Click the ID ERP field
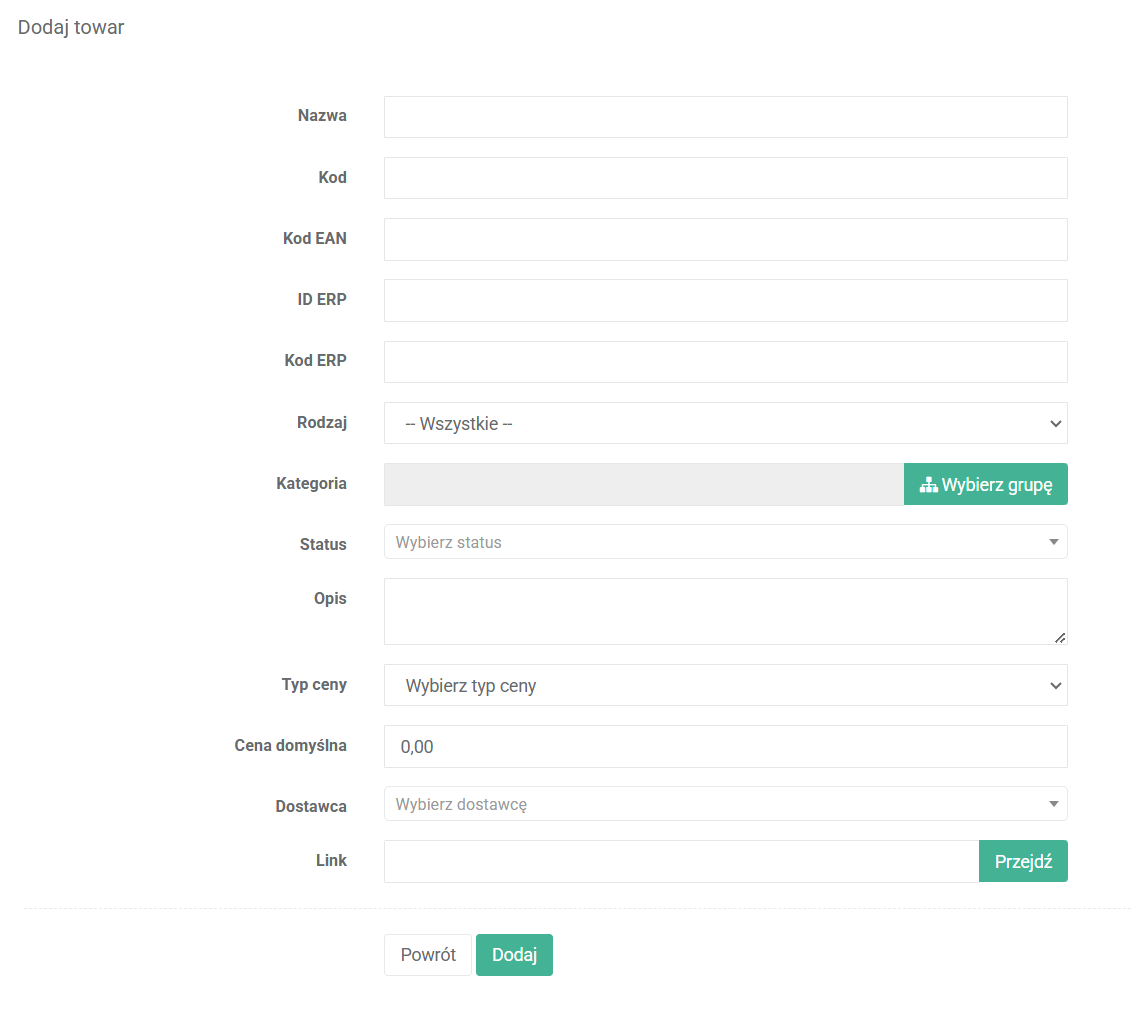Viewport: 1132px width, 1012px height. tap(725, 300)
